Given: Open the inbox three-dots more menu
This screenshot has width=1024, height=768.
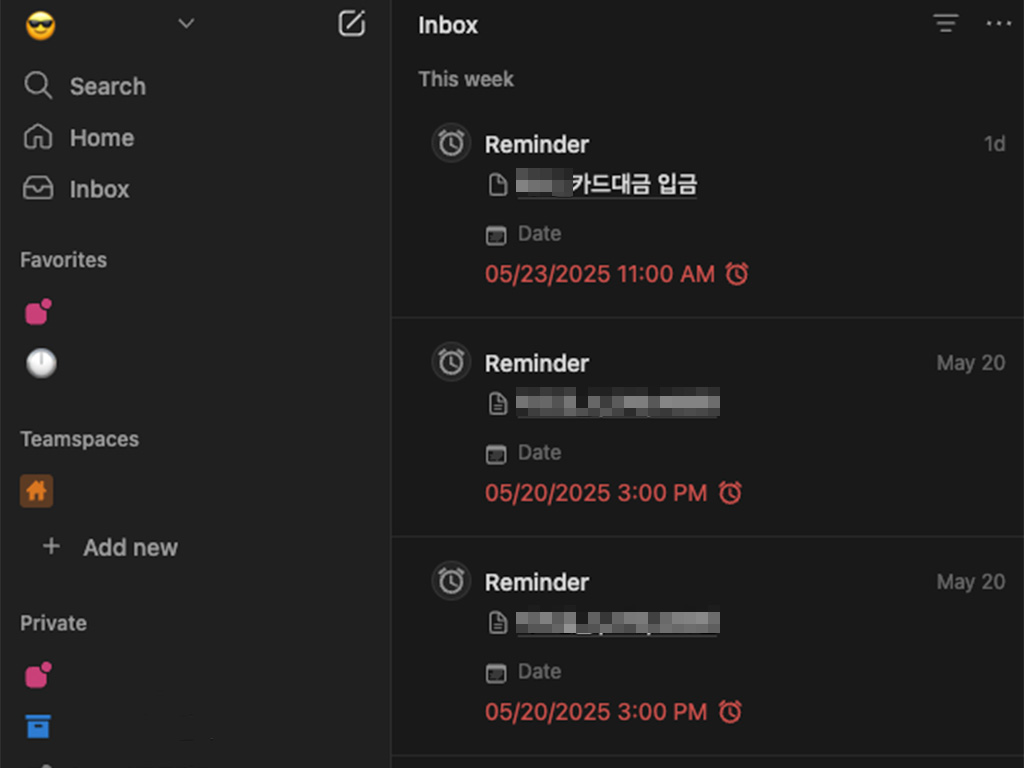Looking at the screenshot, I should [998, 24].
